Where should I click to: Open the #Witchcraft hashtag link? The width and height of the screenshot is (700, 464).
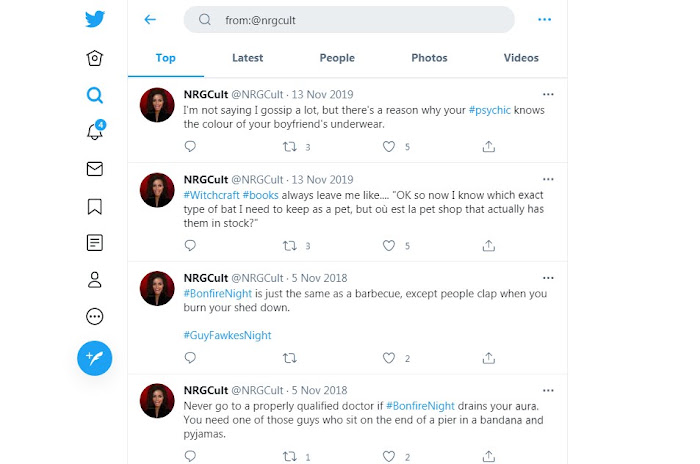pyautogui.click(x=212, y=195)
